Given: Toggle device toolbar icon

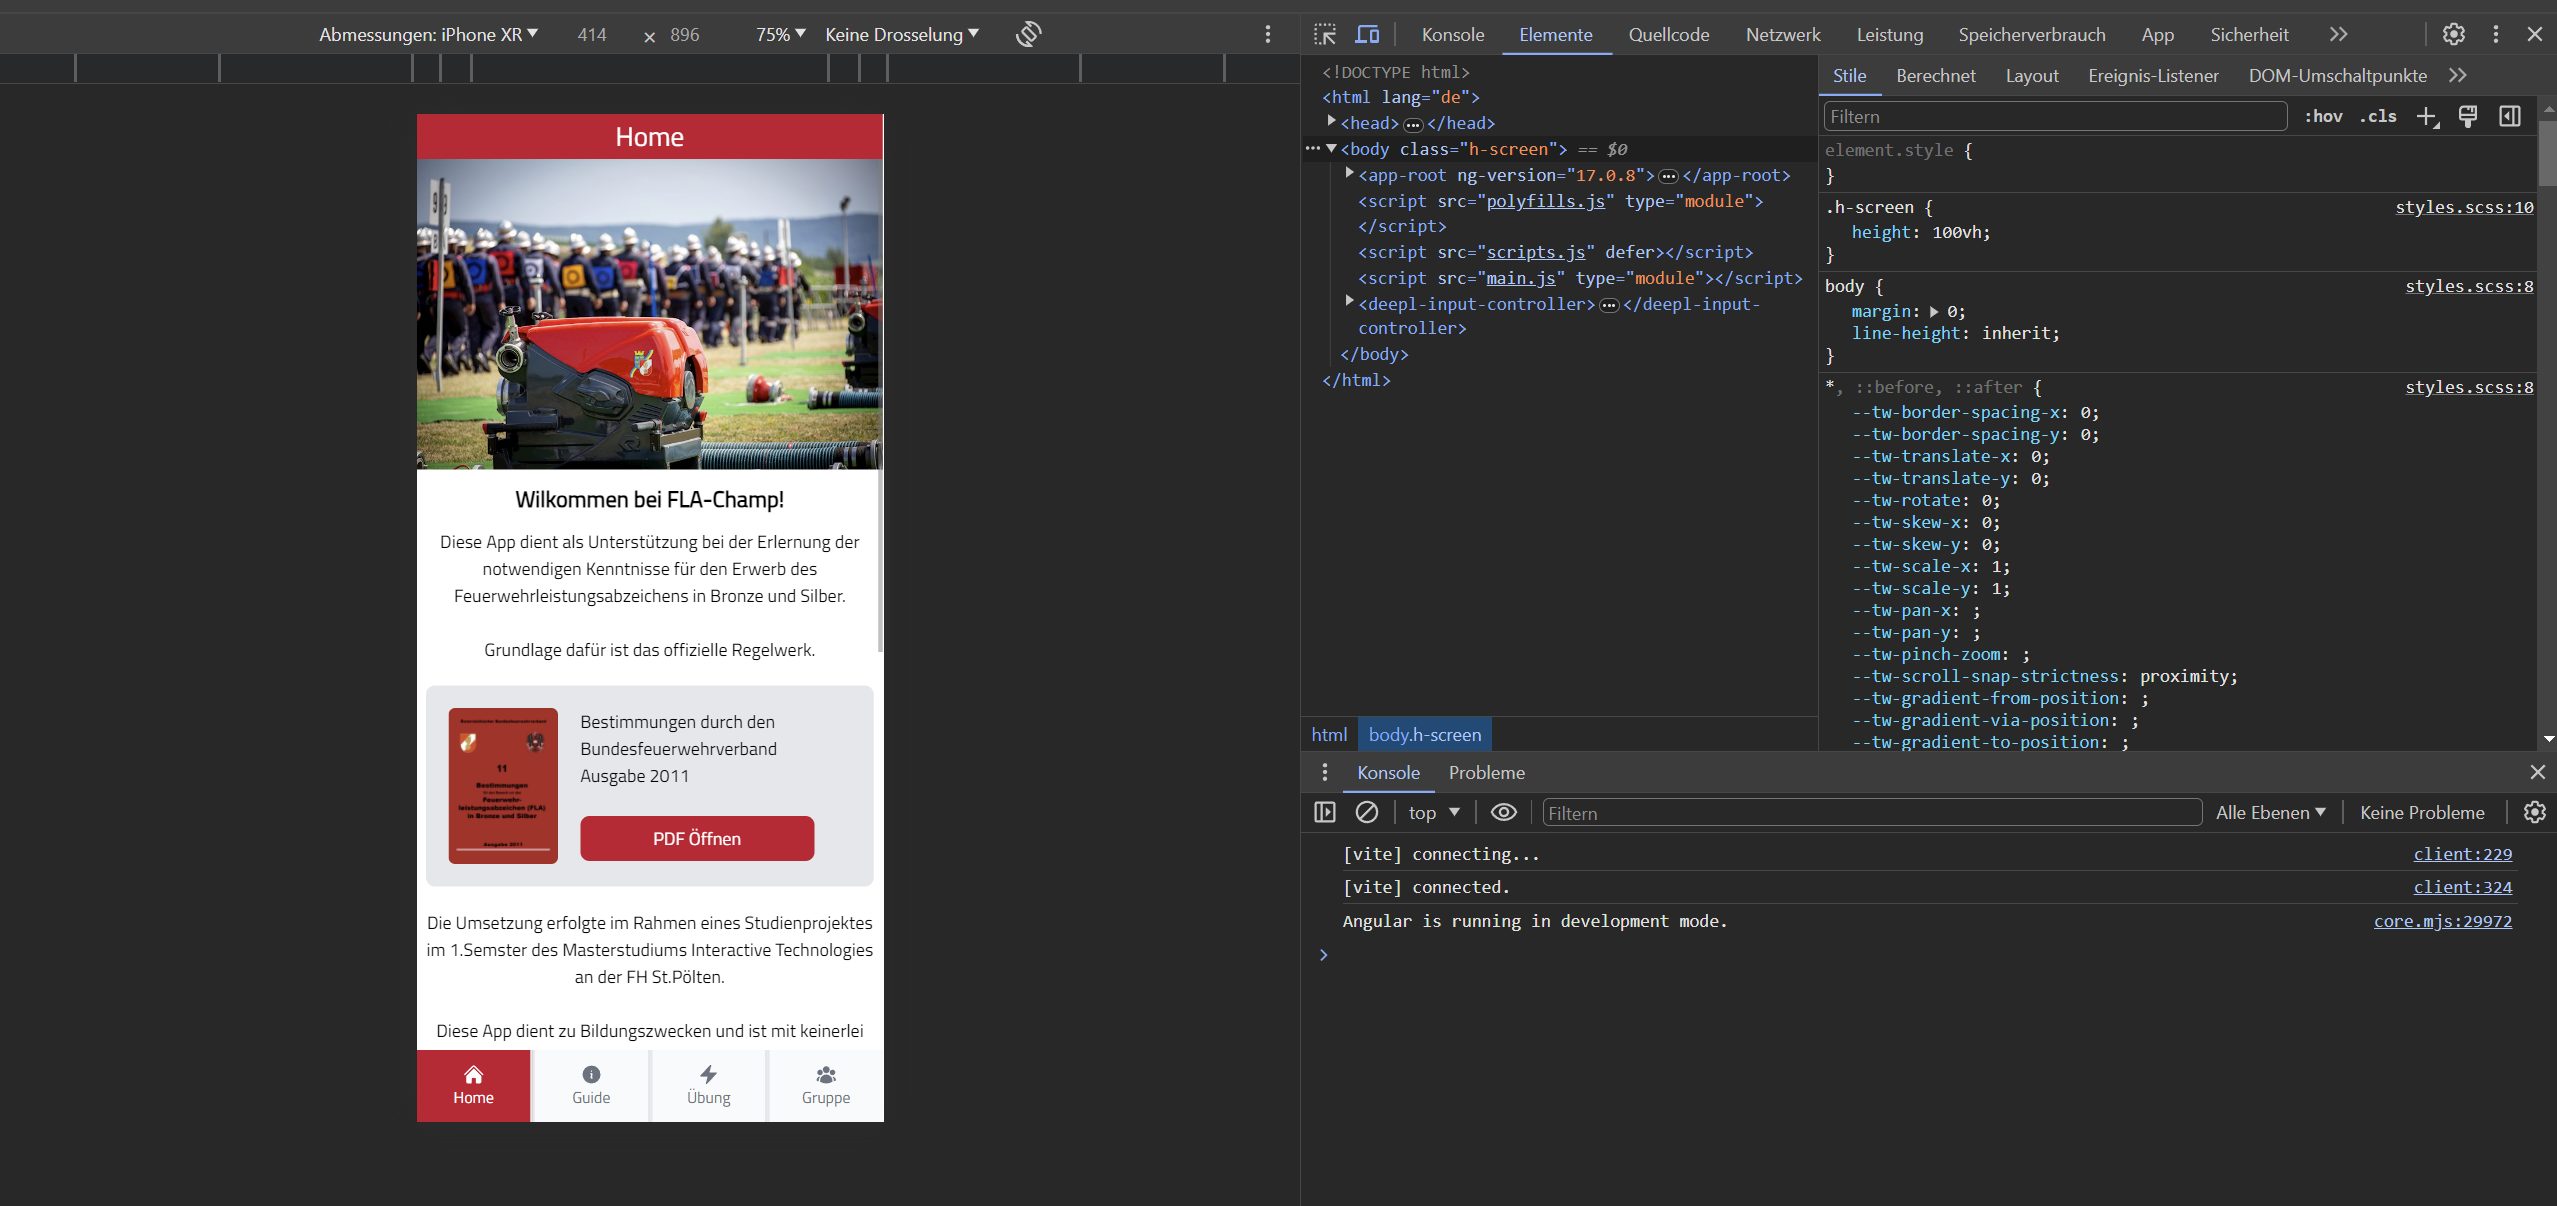Looking at the screenshot, I should [1367, 34].
